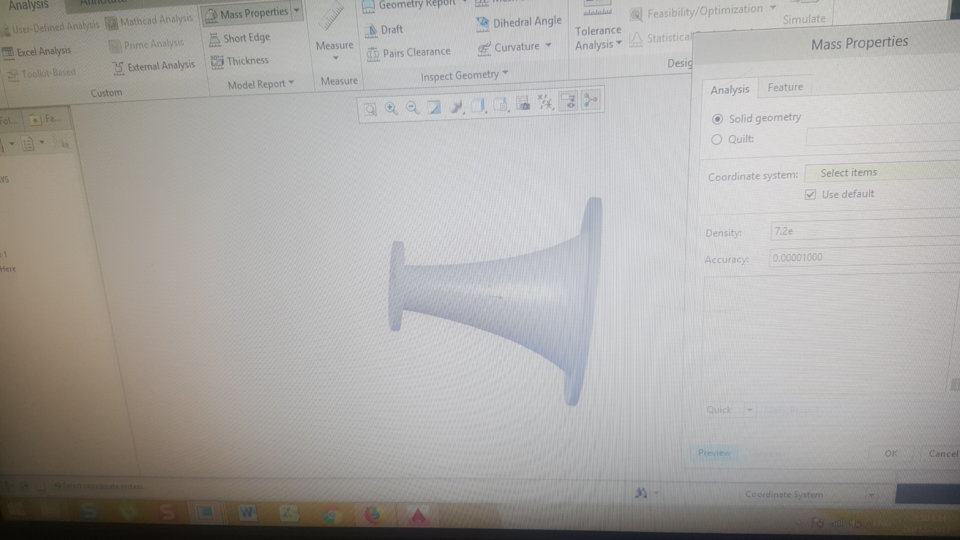The width and height of the screenshot is (960, 540).
Task: Click the Refit view icon
Action: click(370, 110)
